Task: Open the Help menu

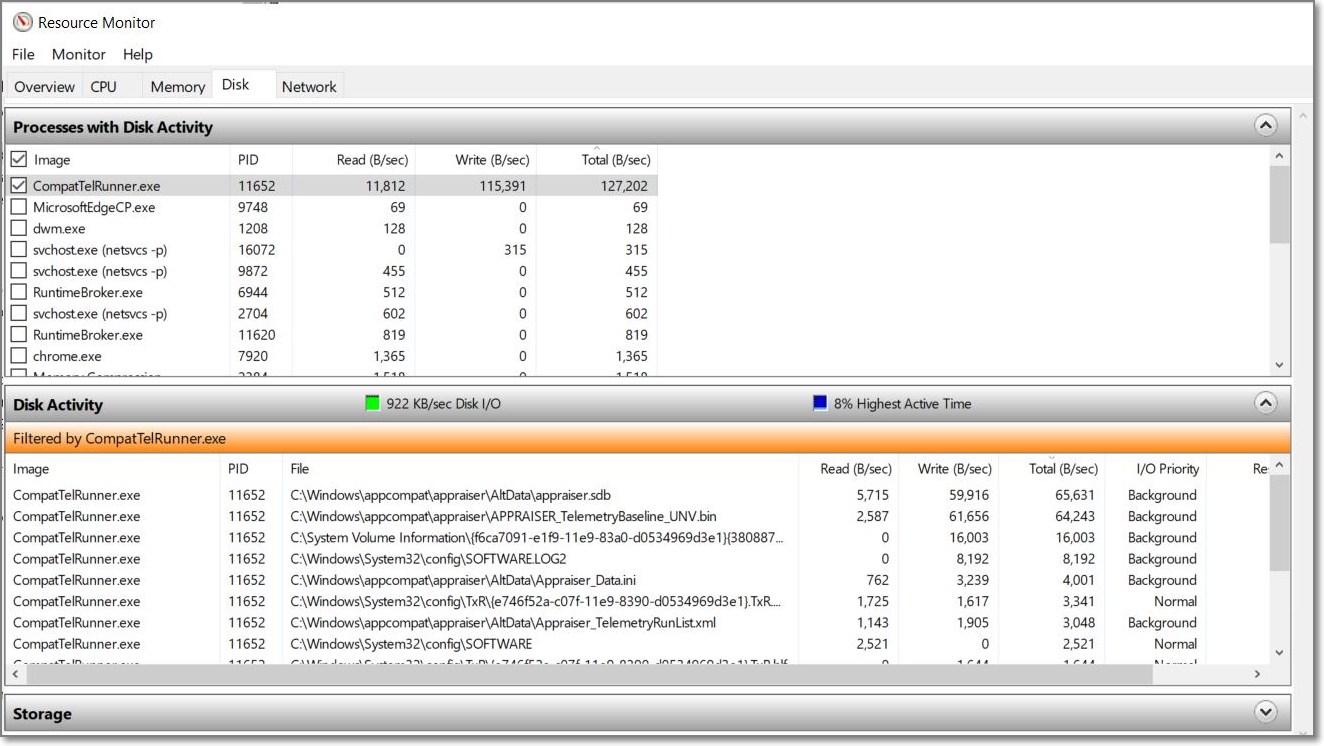Action: (x=138, y=54)
